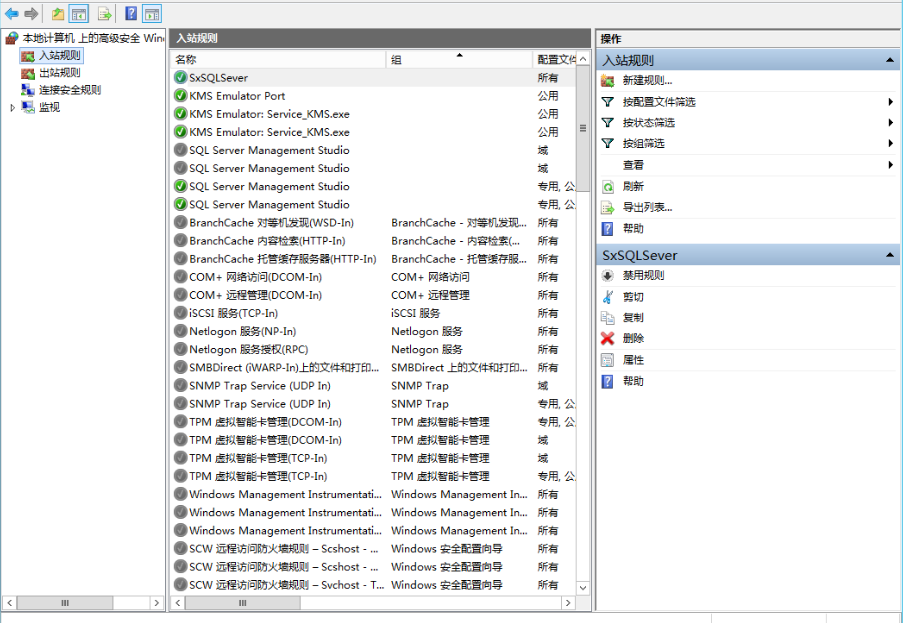This screenshot has height=623, width=903.
Task: Select BranchCache 内容检索(HTTP-In) rule
Action: click(x=267, y=241)
